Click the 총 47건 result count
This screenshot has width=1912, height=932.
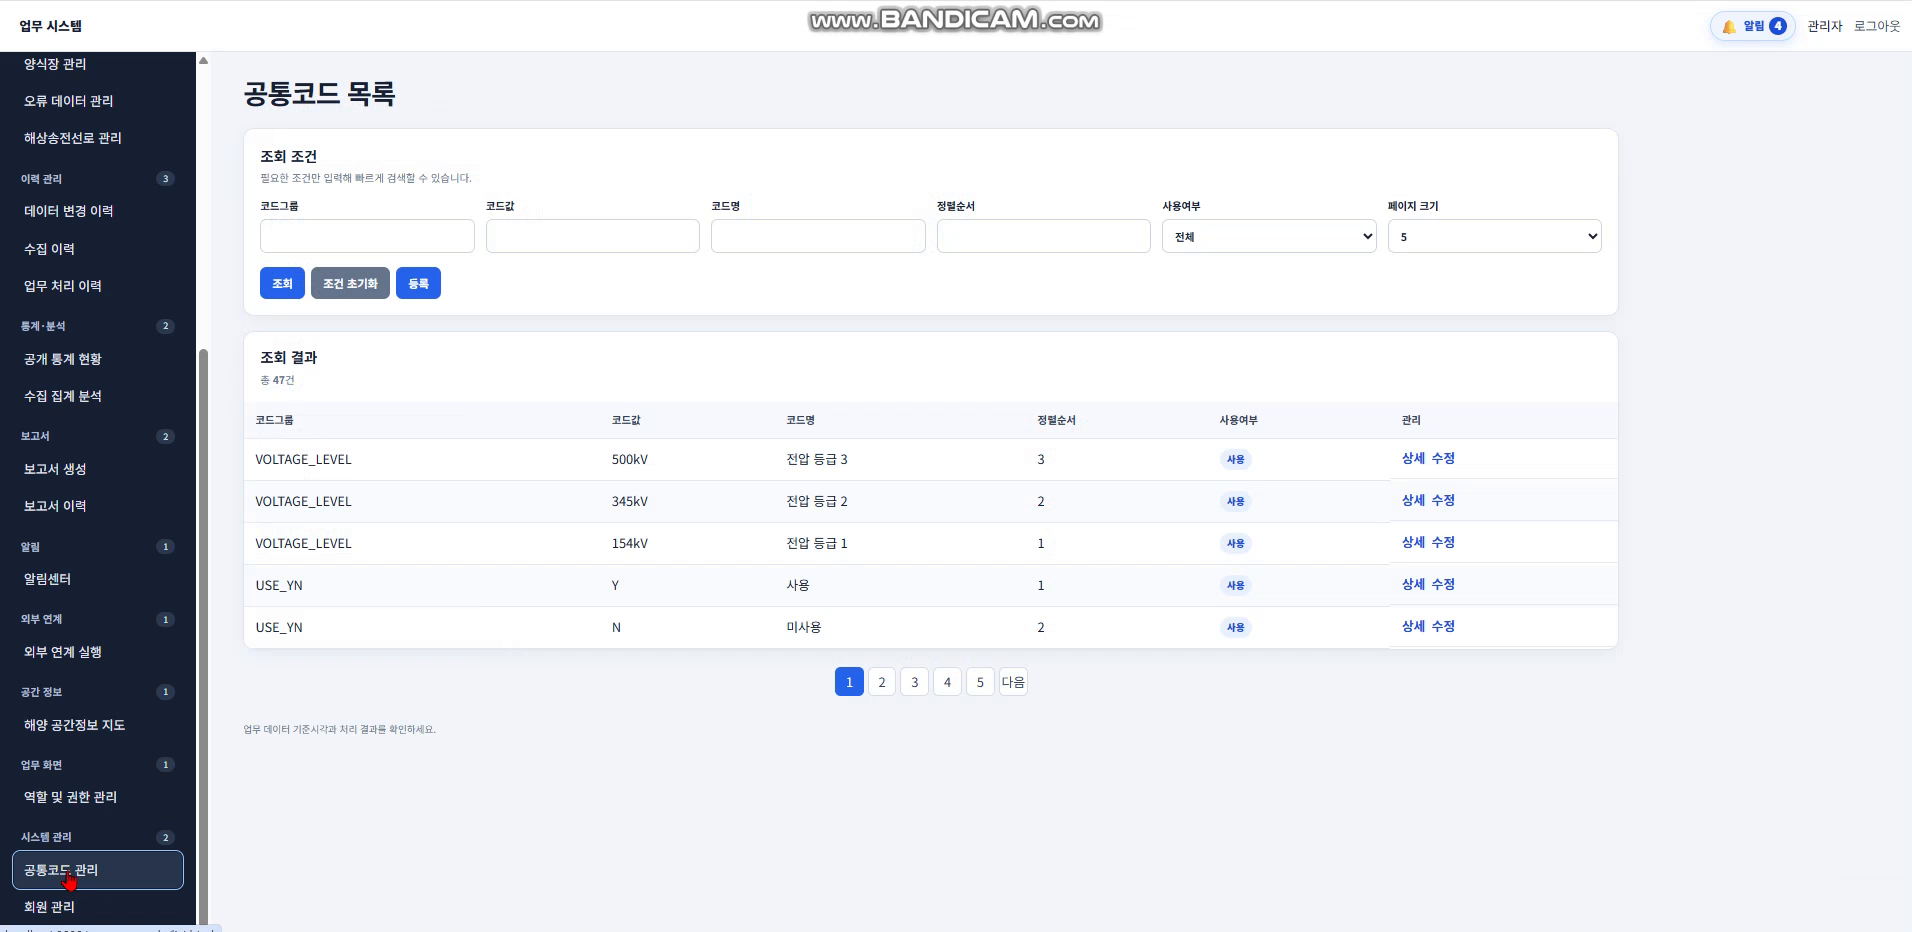(277, 380)
